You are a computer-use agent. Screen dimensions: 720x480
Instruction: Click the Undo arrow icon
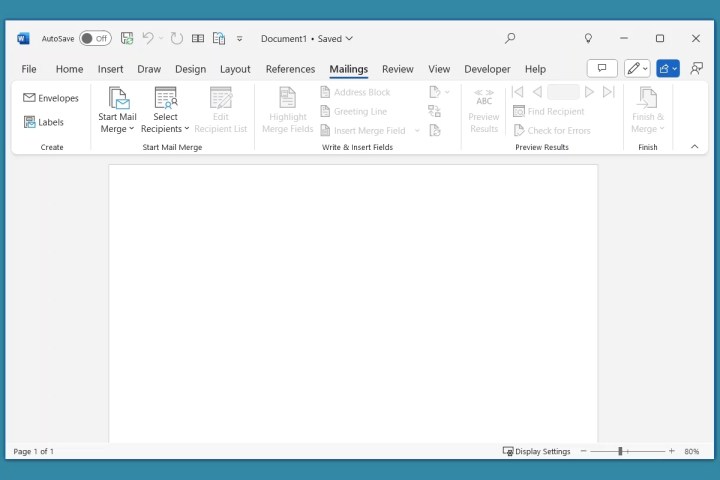tap(148, 38)
